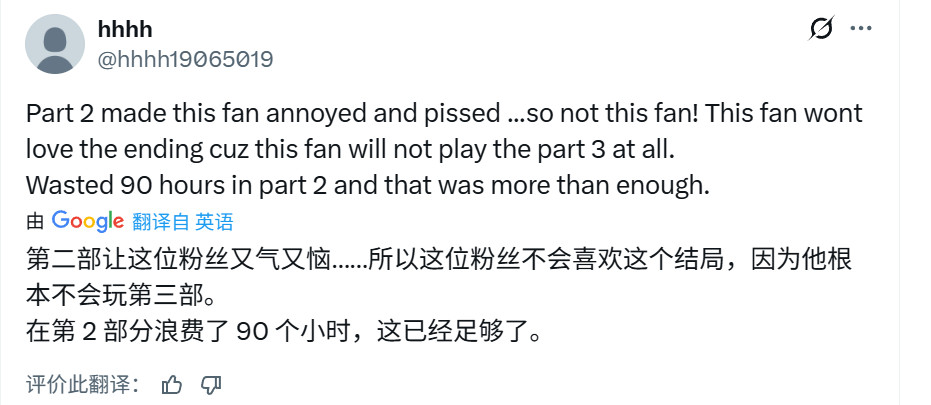Click the thumbs down translation rating

click(210, 383)
